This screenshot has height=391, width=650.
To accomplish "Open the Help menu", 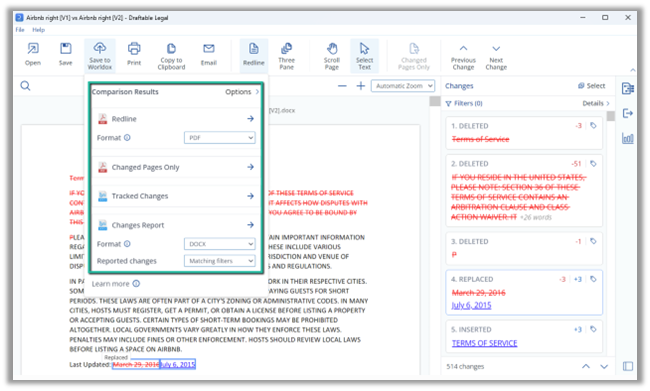I will pyautogui.click(x=39, y=30).
